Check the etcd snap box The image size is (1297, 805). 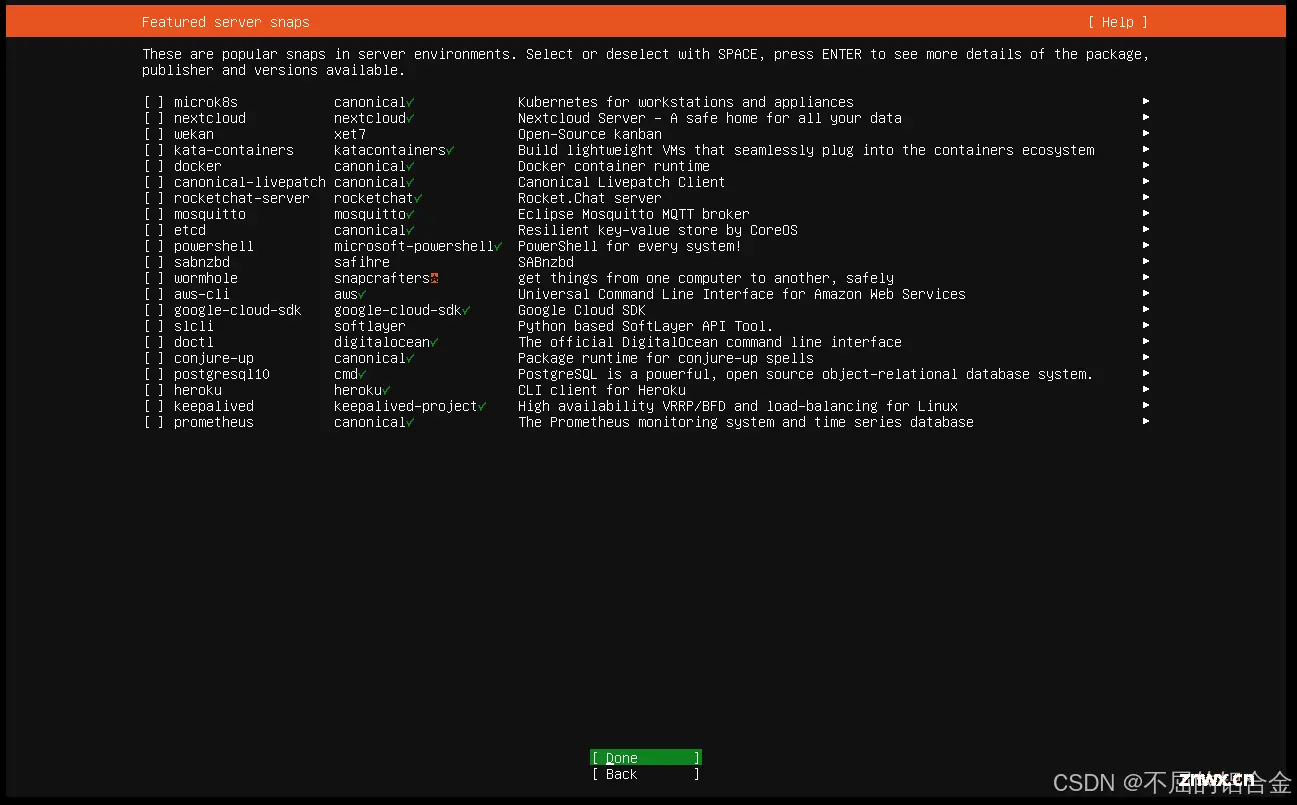tap(153, 230)
